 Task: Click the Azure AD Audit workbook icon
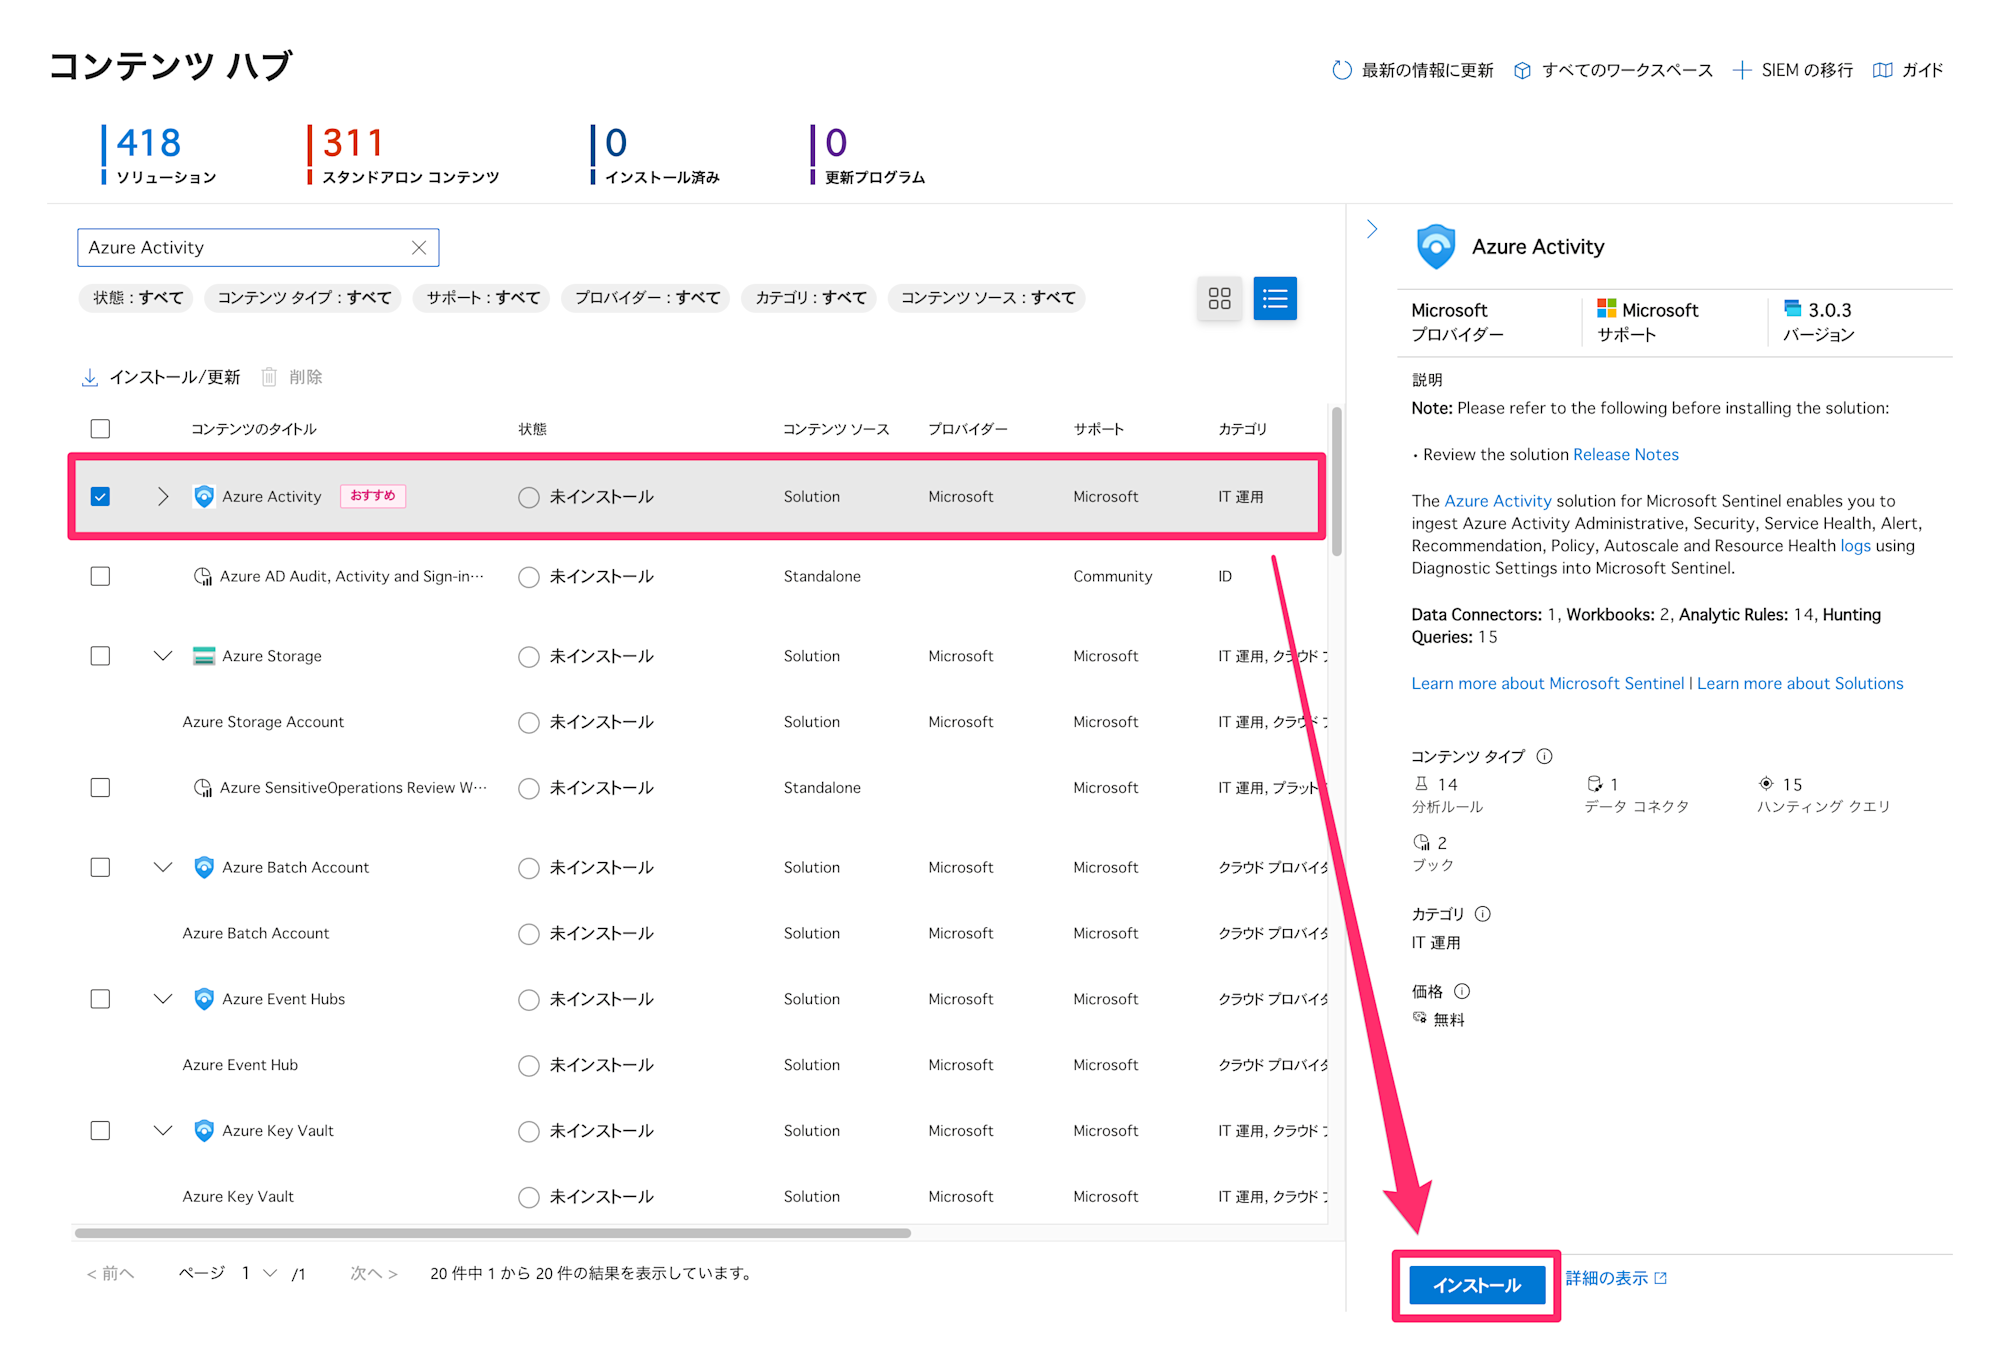pos(203,576)
